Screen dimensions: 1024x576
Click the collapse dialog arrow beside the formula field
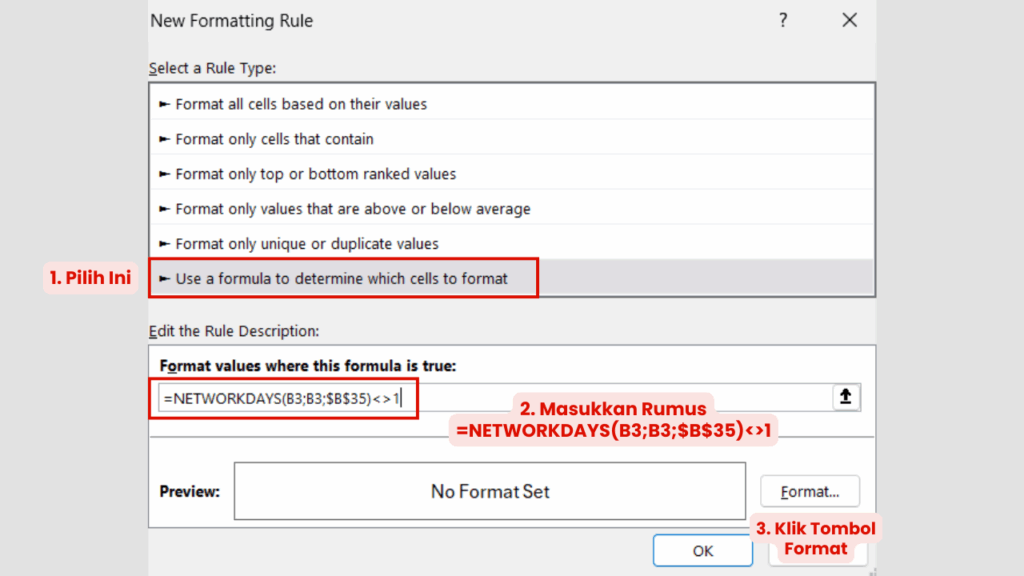(x=846, y=396)
